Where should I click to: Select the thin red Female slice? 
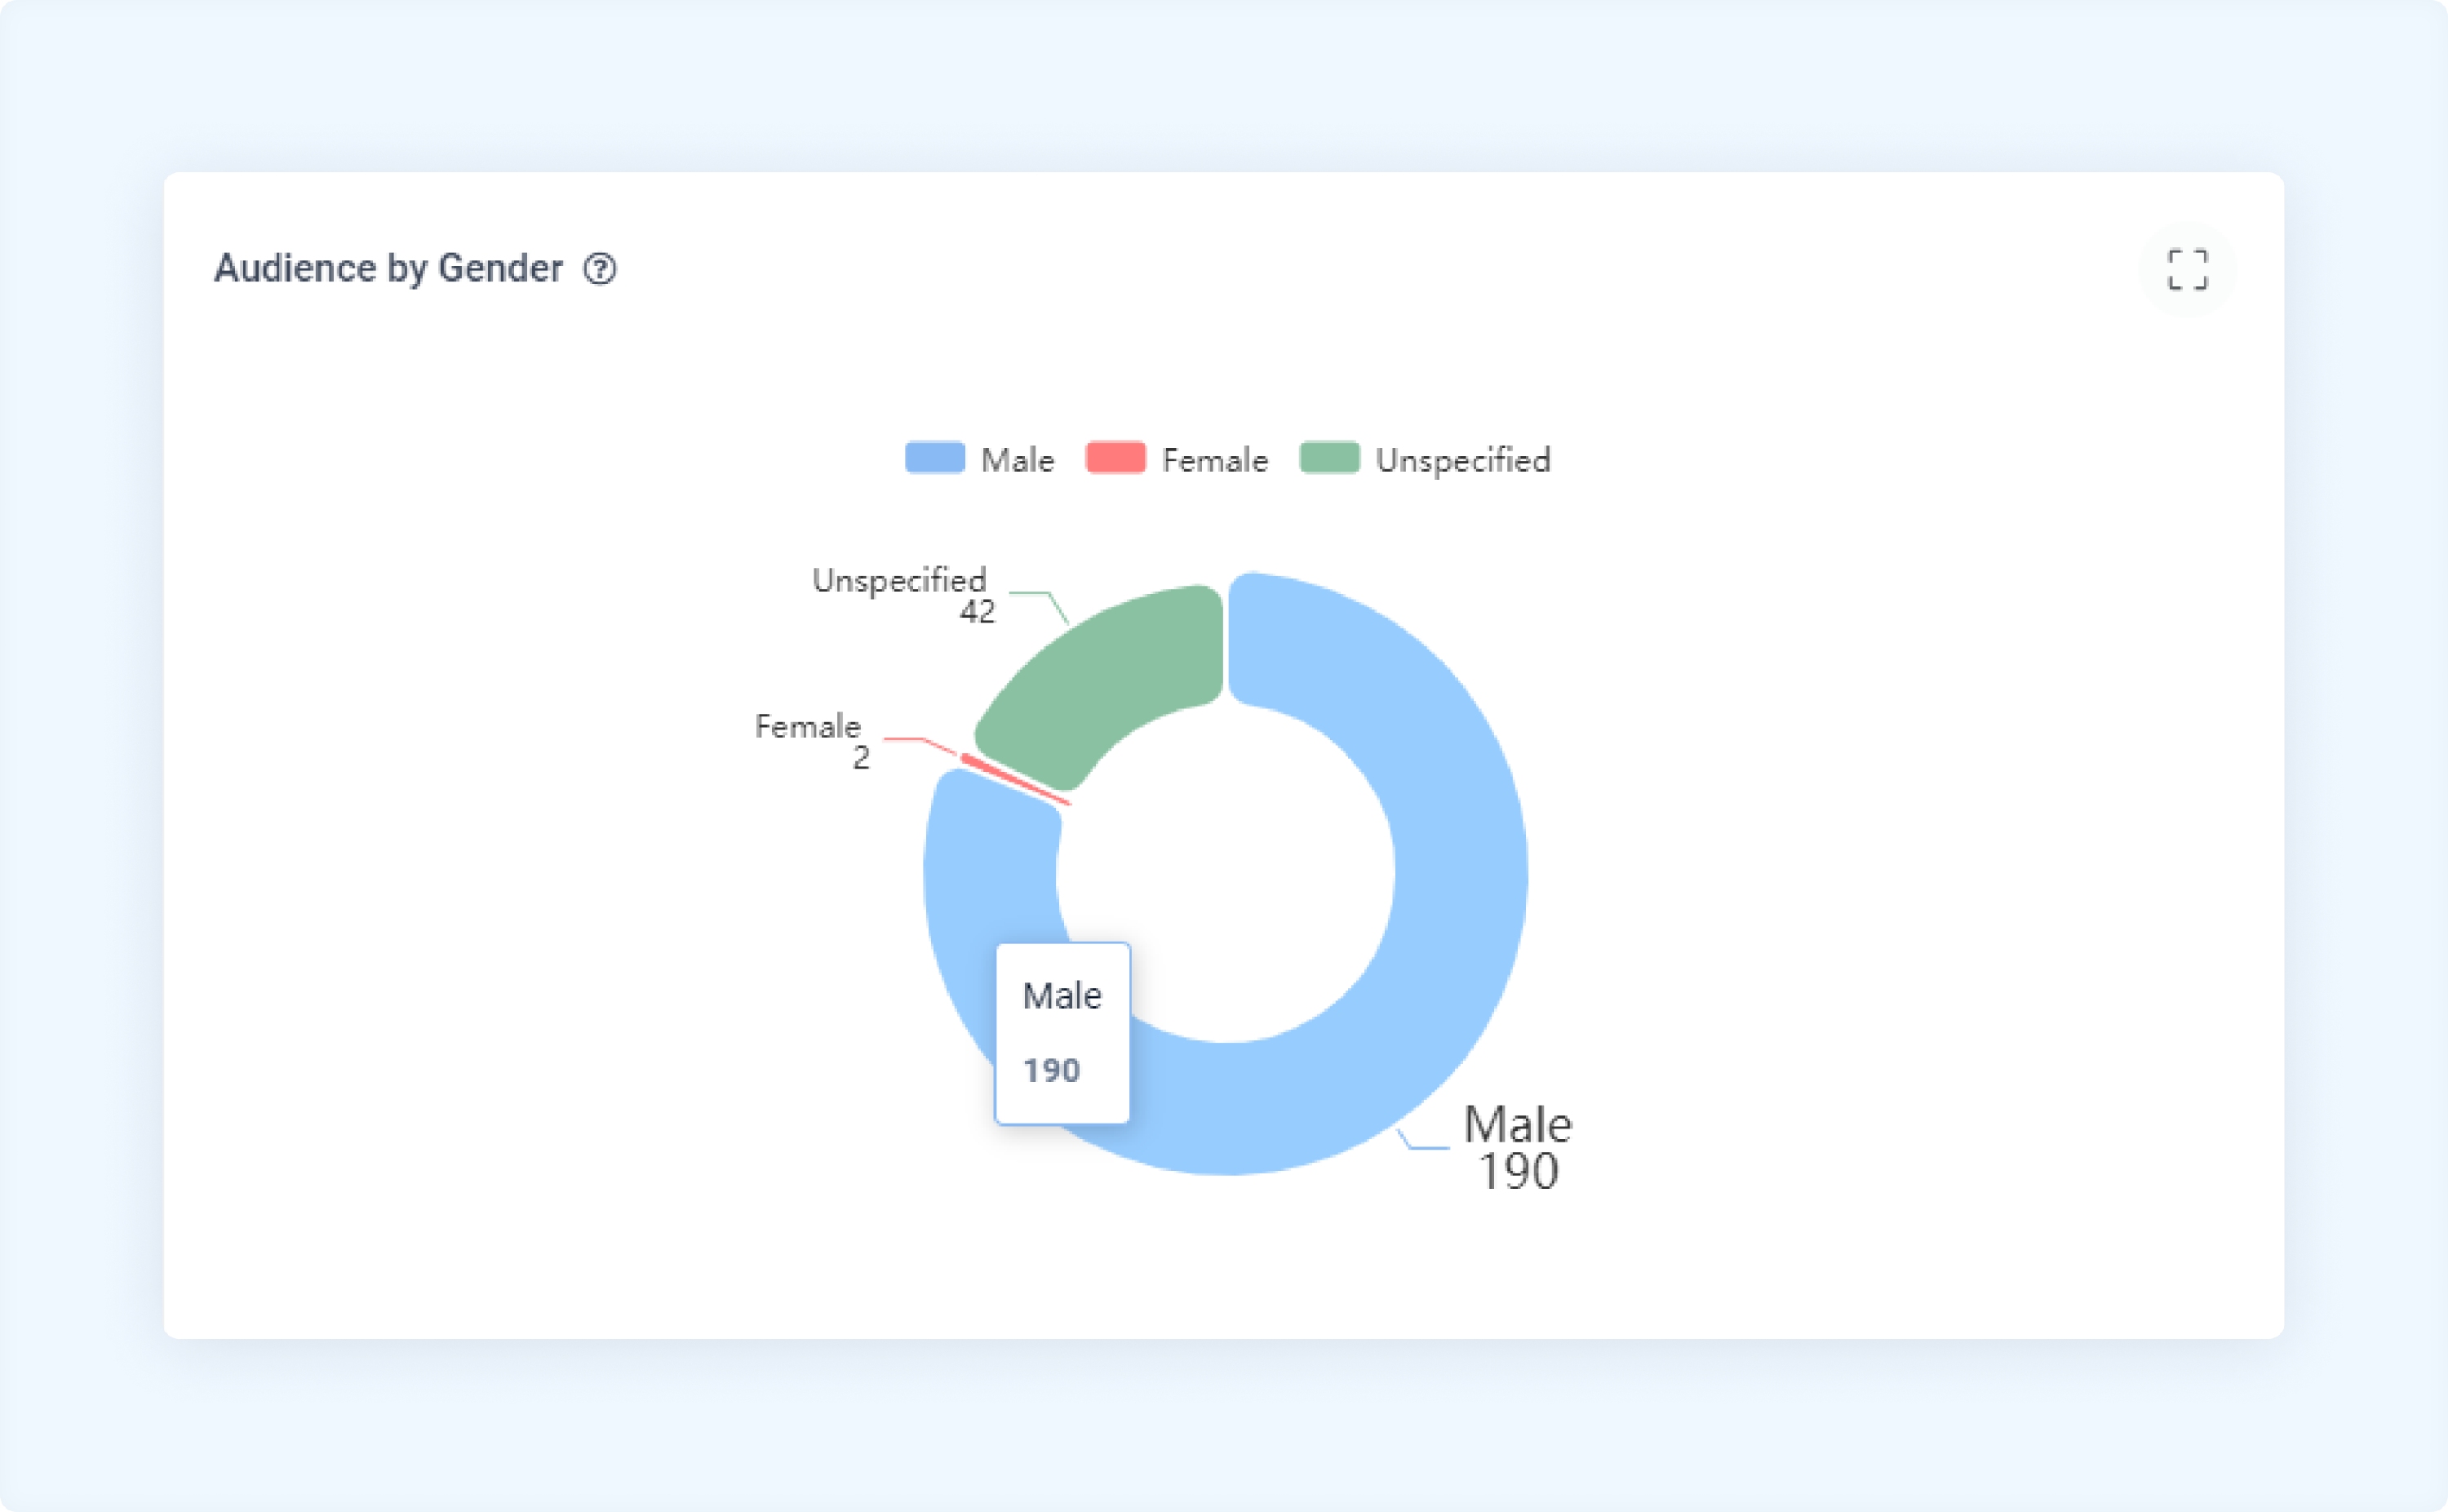[1014, 780]
